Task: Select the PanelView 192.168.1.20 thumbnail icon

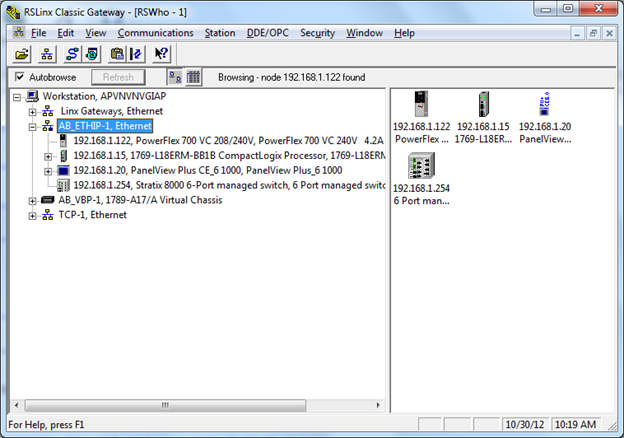Action: click(544, 104)
